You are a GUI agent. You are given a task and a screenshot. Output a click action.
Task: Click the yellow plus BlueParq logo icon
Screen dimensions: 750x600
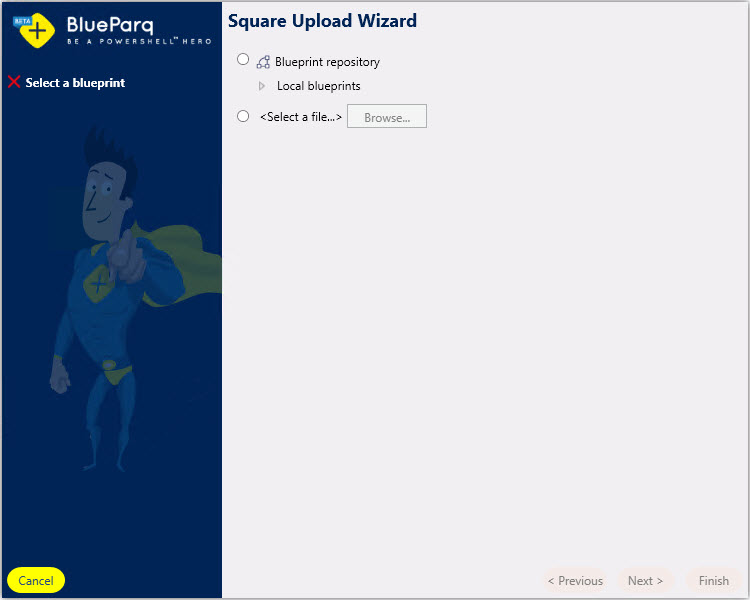coord(38,30)
